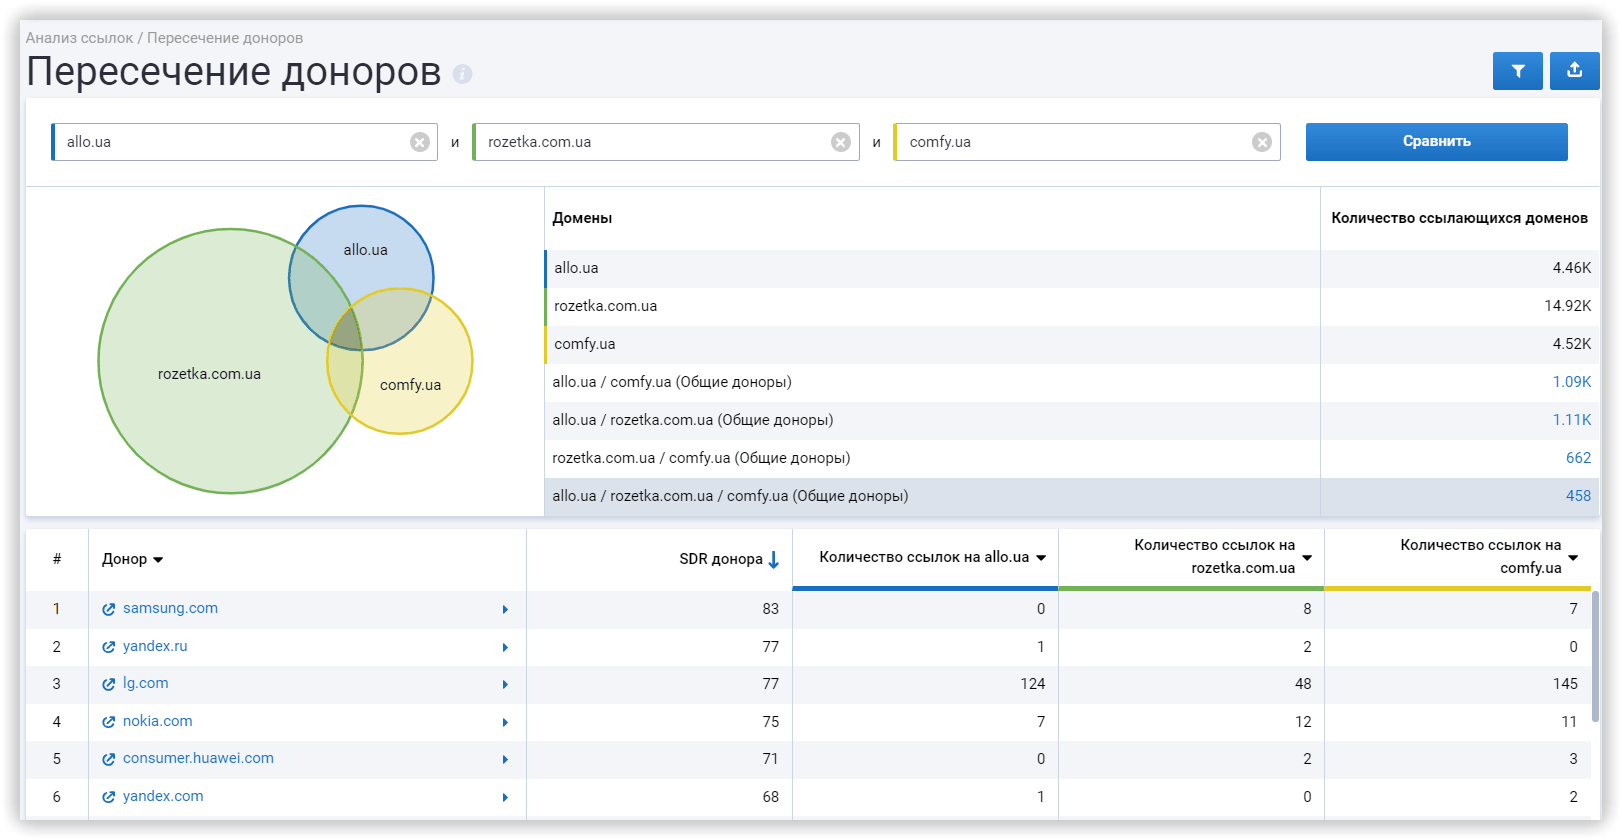Expand nokia.com row arrow

pyautogui.click(x=505, y=722)
